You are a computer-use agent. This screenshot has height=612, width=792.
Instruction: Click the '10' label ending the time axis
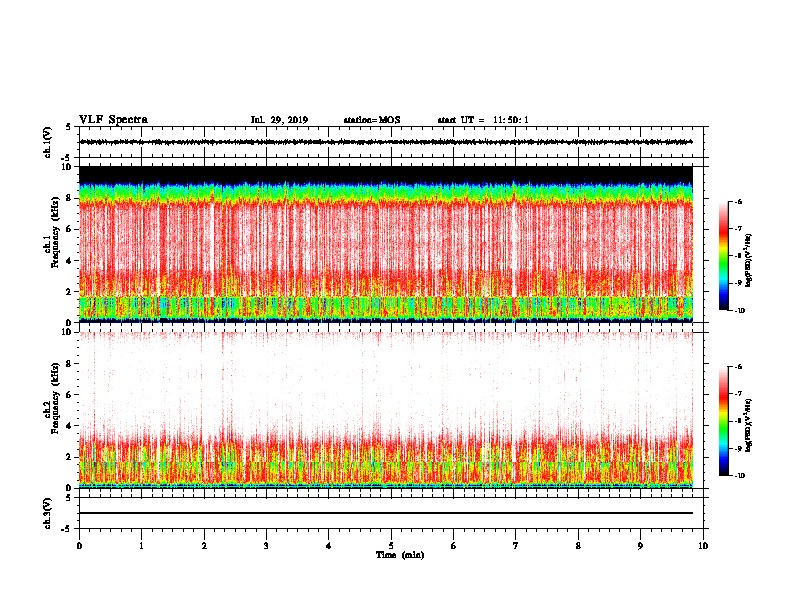703,546
